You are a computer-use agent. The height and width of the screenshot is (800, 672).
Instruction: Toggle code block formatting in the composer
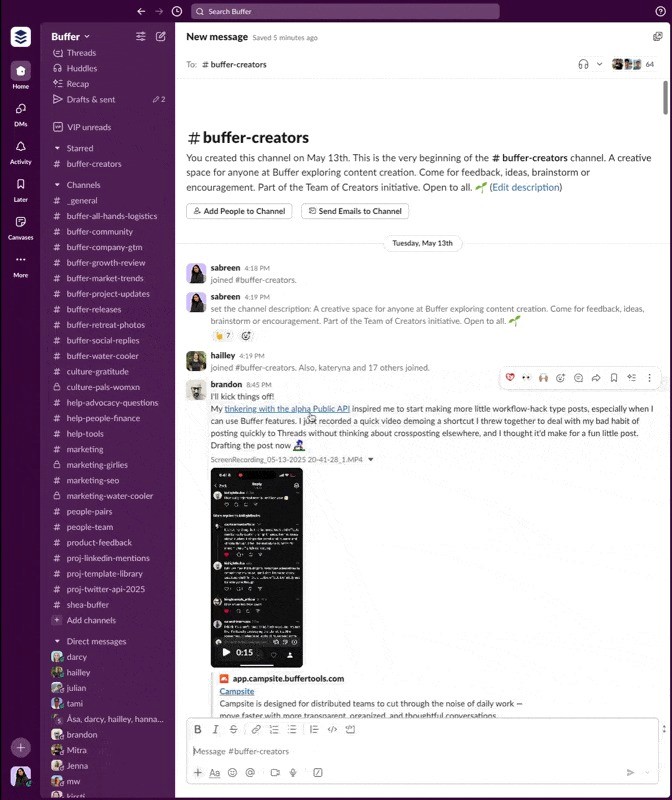[350, 730]
